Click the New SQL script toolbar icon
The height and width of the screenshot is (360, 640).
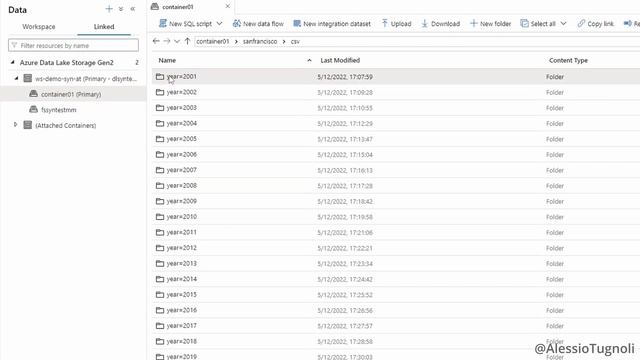point(163,23)
